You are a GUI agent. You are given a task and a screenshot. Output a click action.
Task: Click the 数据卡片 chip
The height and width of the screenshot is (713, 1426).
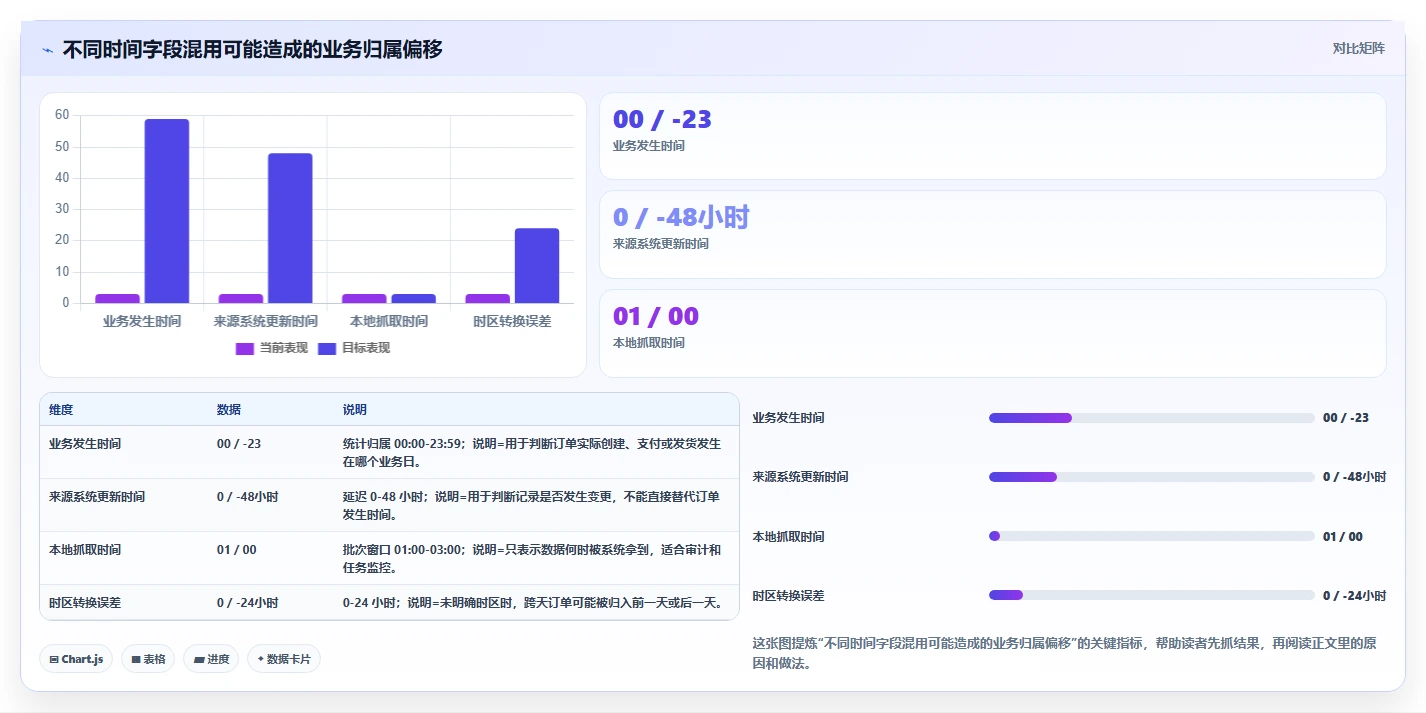pyautogui.click(x=284, y=659)
